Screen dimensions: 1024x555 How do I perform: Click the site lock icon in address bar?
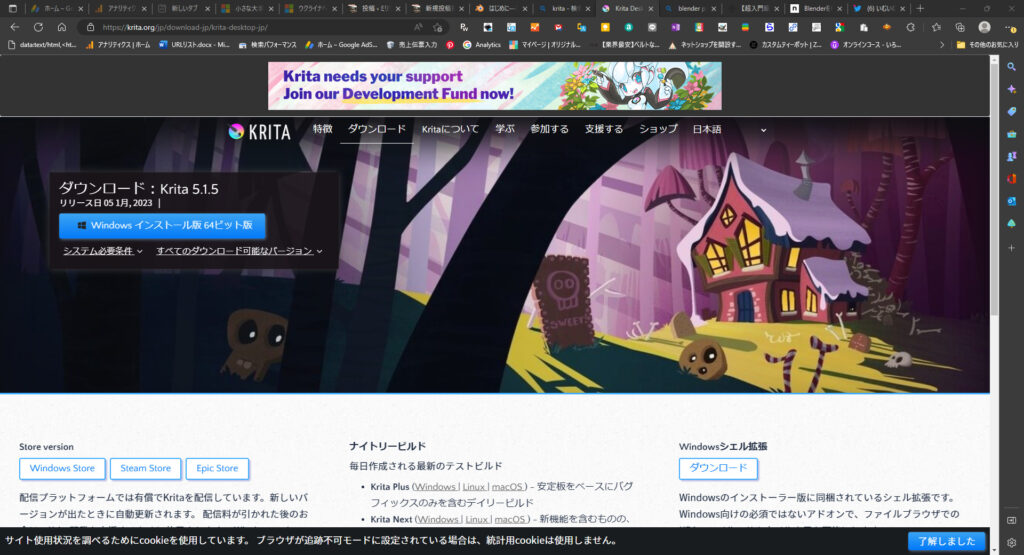pyautogui.click(x=91, y=27)
